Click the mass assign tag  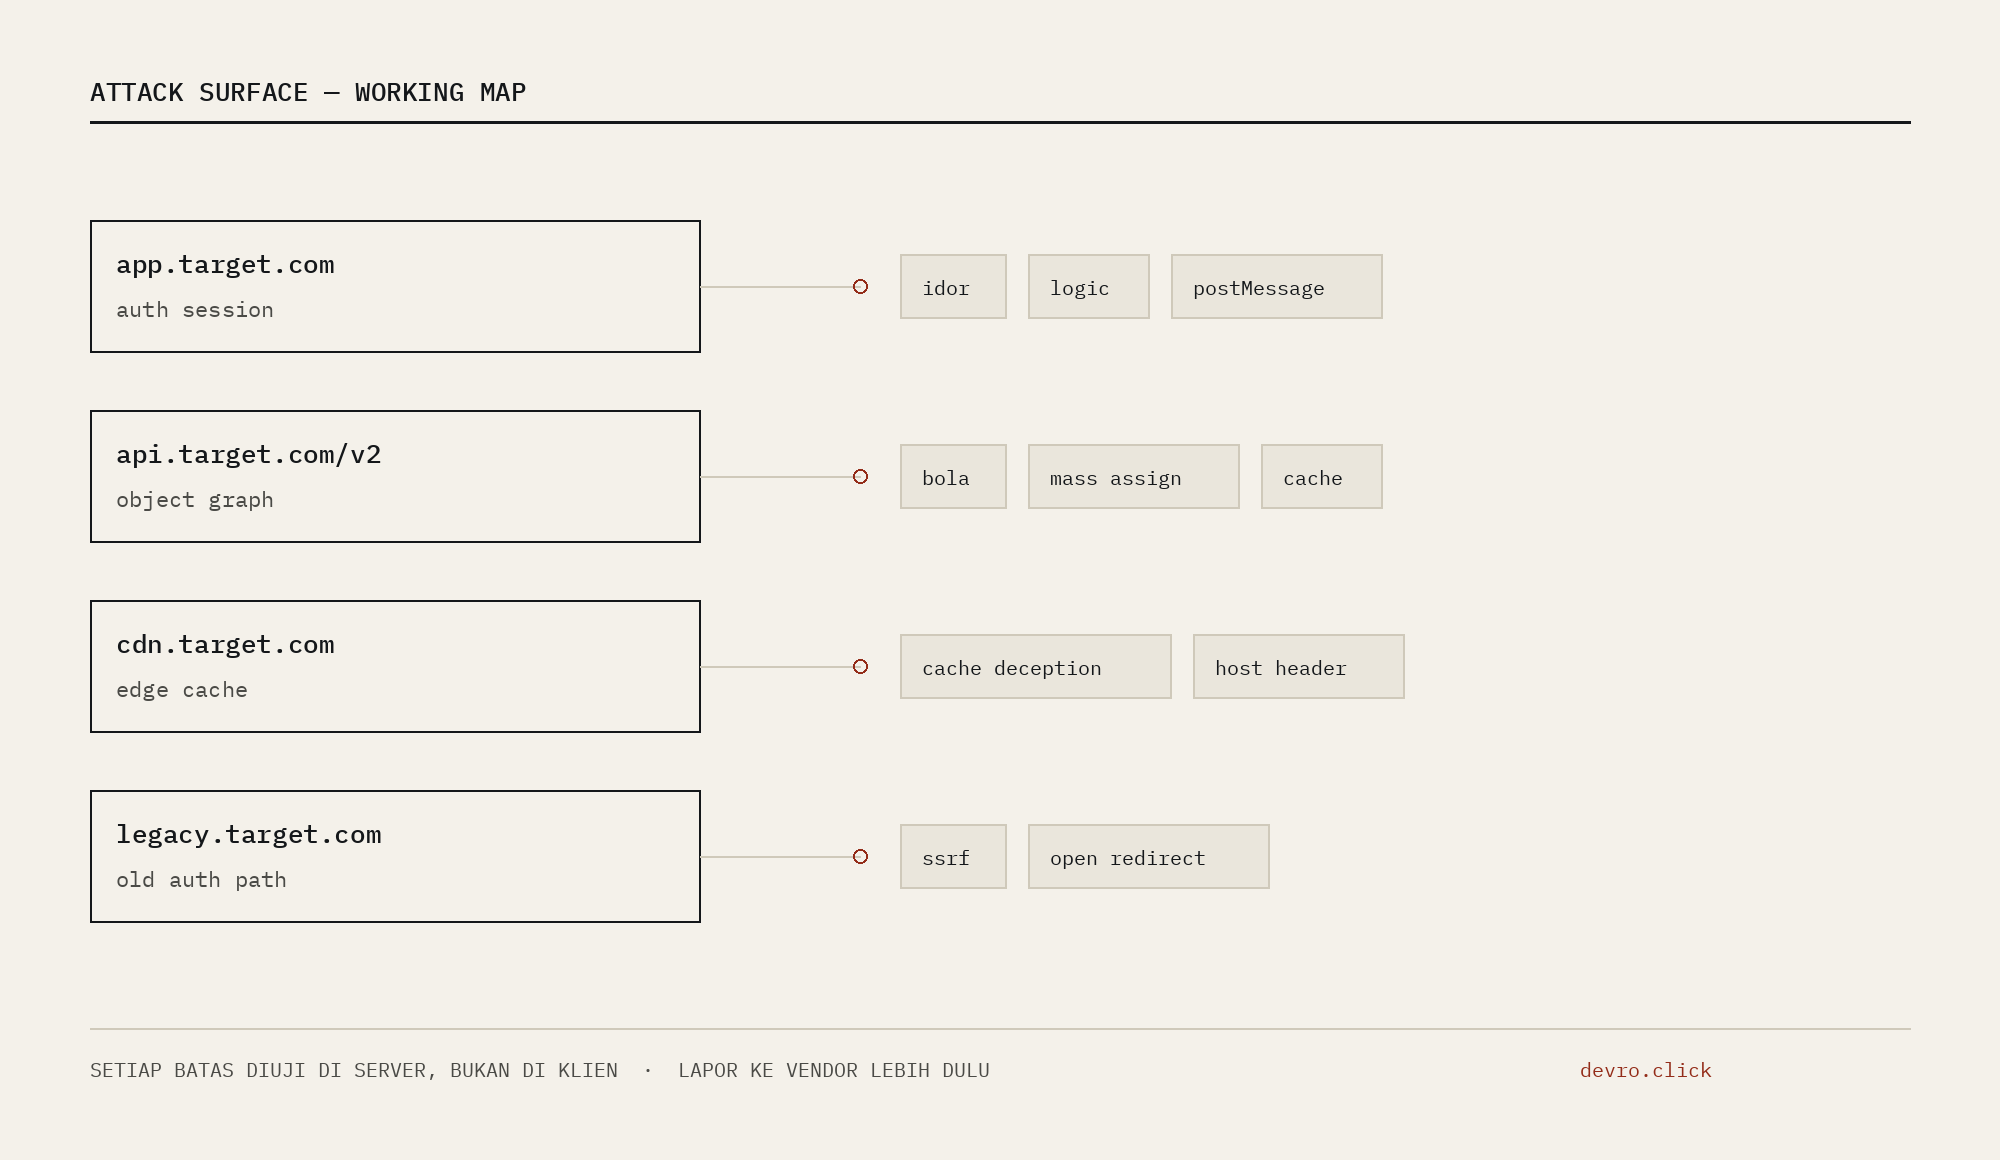(1134, 477)
